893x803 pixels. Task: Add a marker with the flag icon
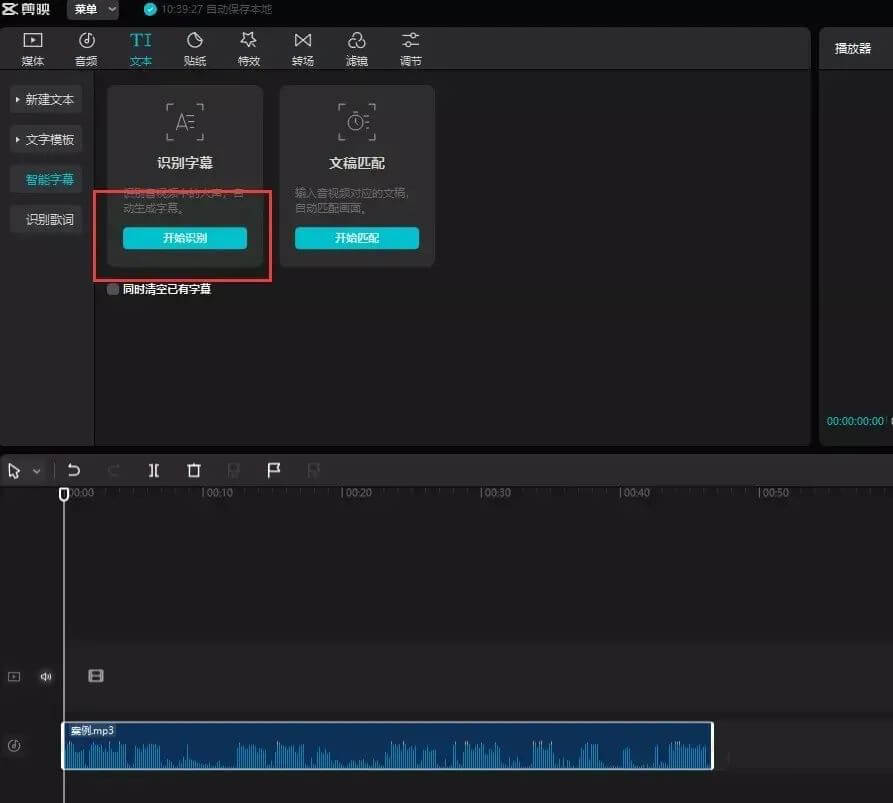(x=273, y=470)
